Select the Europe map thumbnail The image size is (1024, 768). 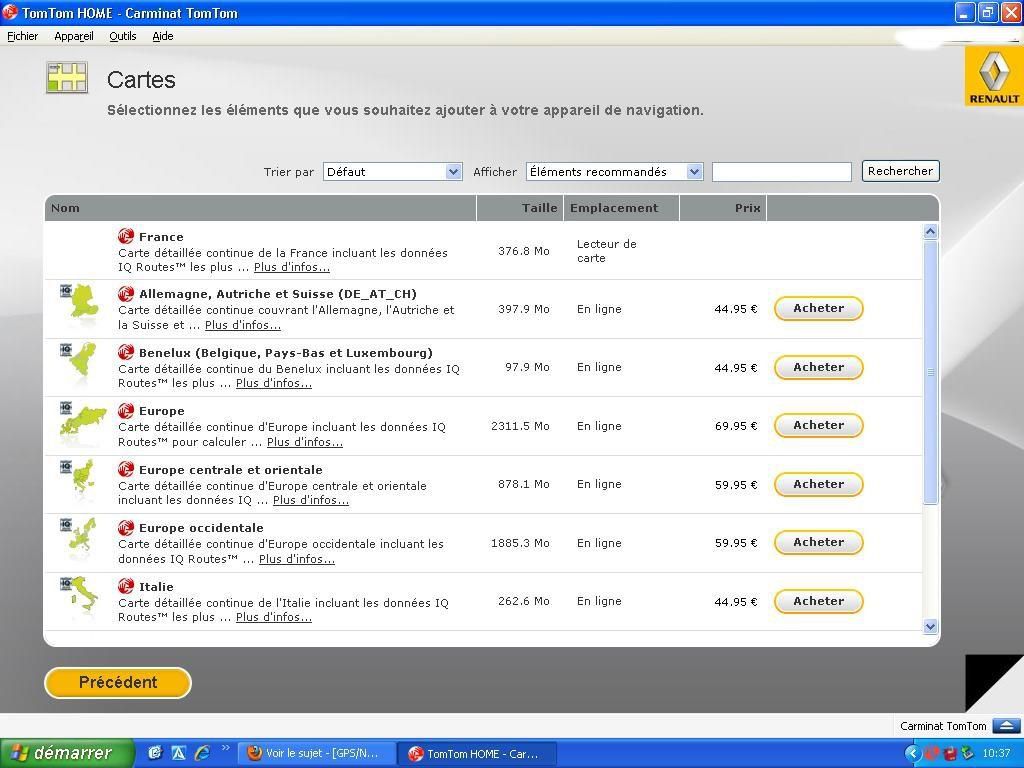[82, 421]
